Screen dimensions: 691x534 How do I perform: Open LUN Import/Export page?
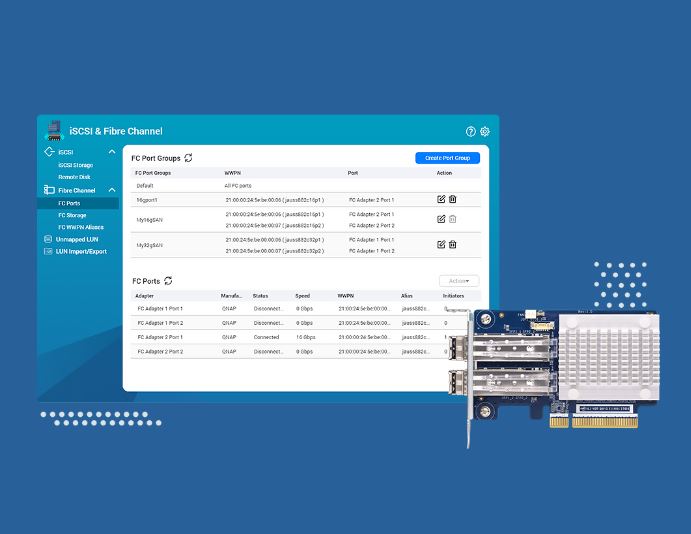[x=81, y=252]
